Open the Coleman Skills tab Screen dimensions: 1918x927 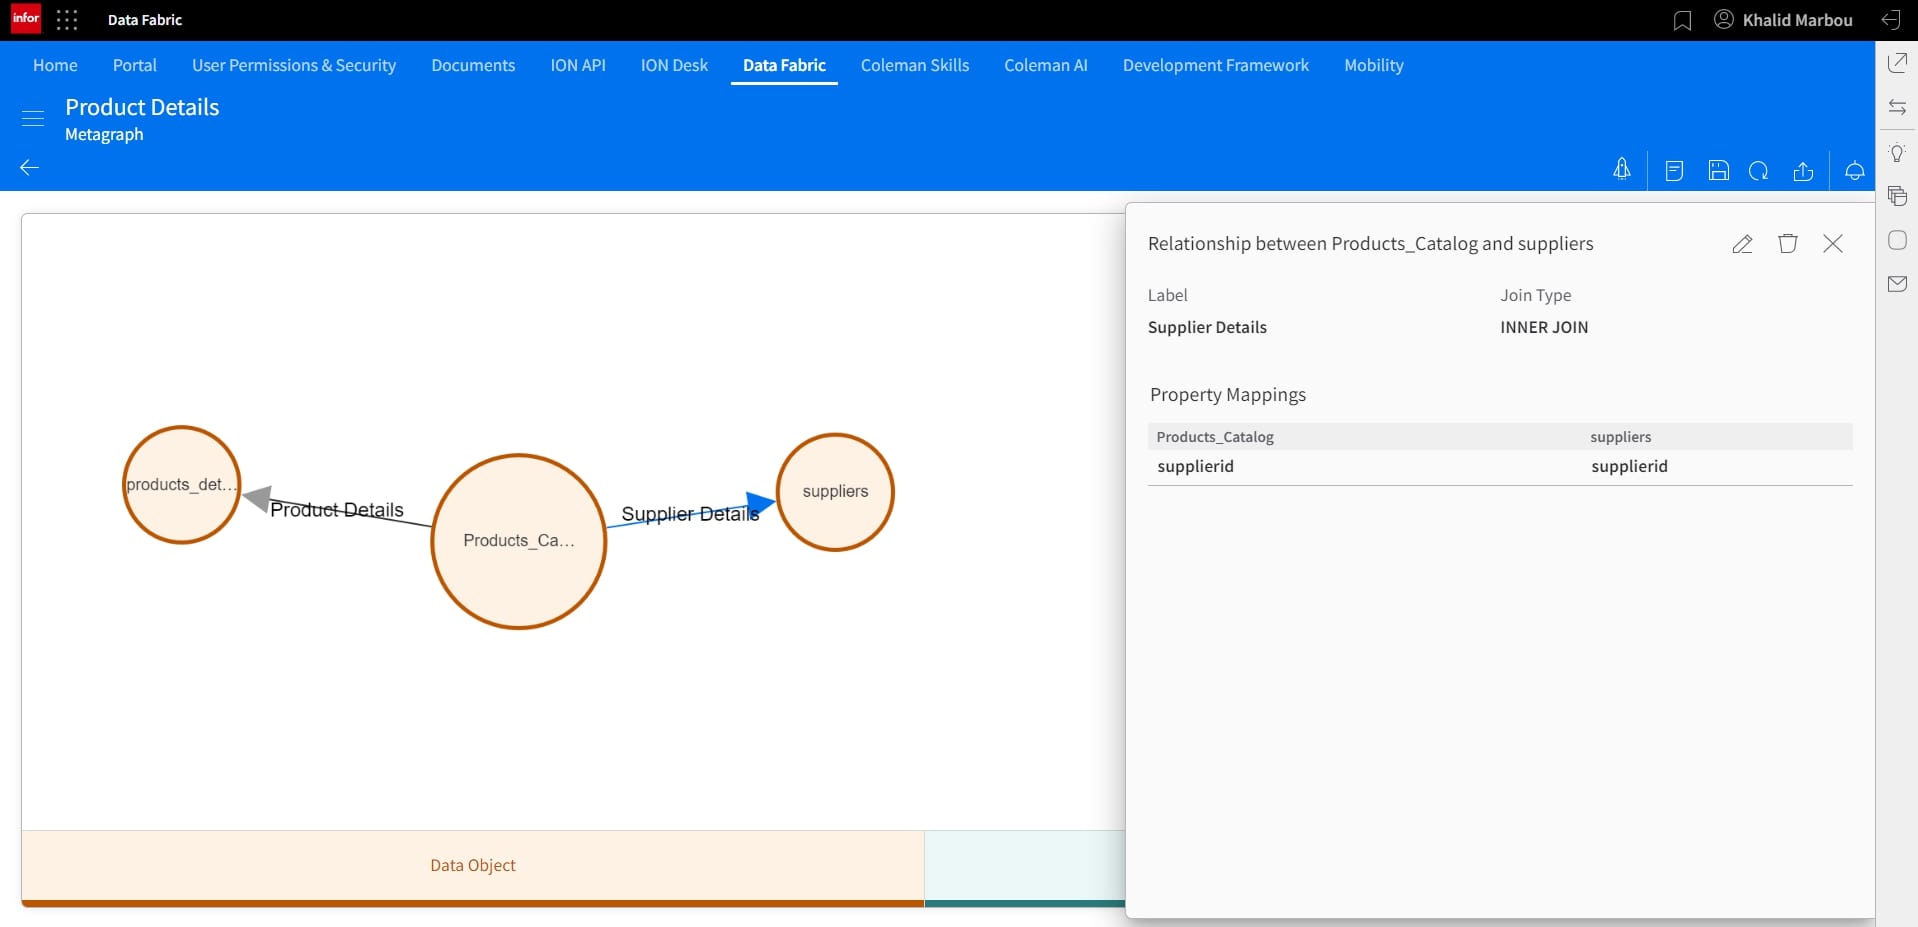click(915, 65)
